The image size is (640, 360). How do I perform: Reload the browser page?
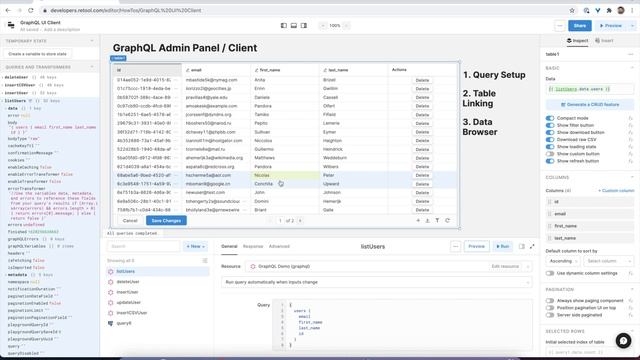pyautogui.click(x=31, y=10)
